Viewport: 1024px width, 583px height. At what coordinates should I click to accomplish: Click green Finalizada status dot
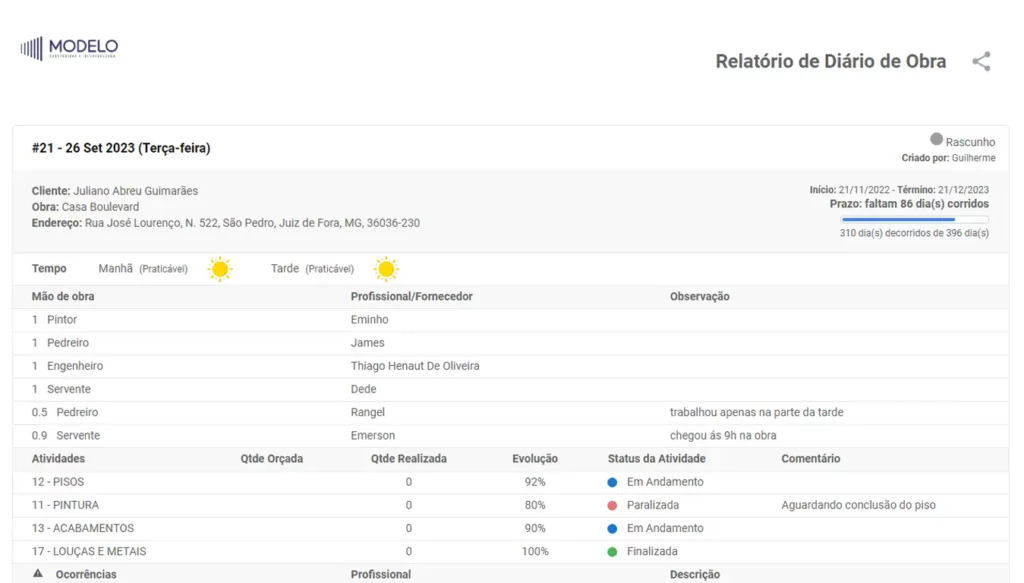(612, 551)
